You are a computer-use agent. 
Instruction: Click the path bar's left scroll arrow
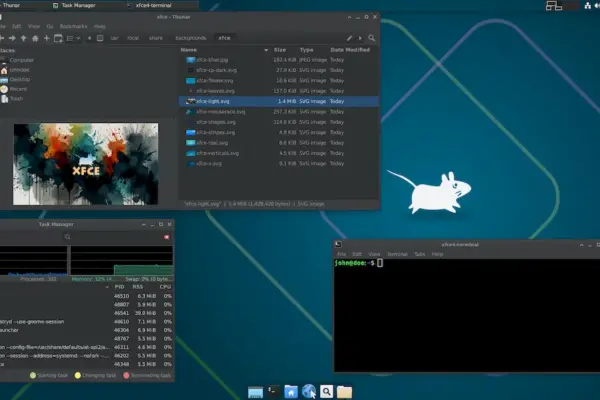click(90, 38)
